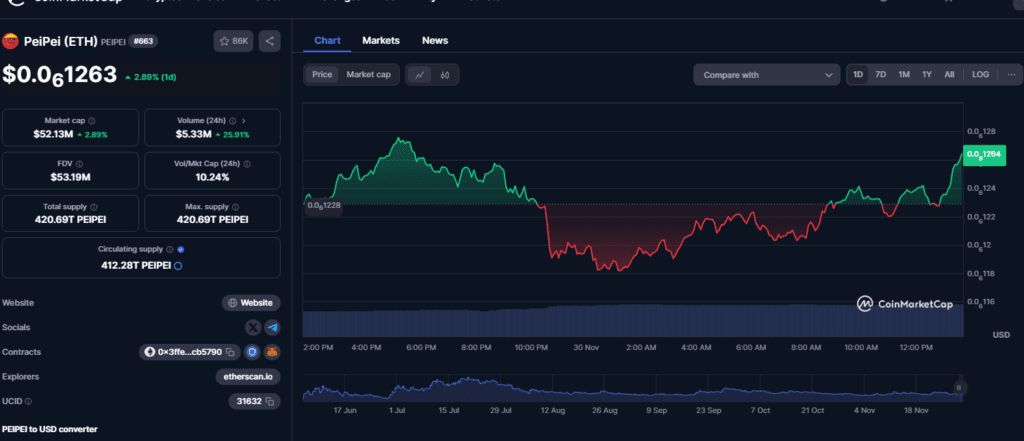Open the share icon next to the watchlist
This screenshot has height=441, width=1024.
270,41
